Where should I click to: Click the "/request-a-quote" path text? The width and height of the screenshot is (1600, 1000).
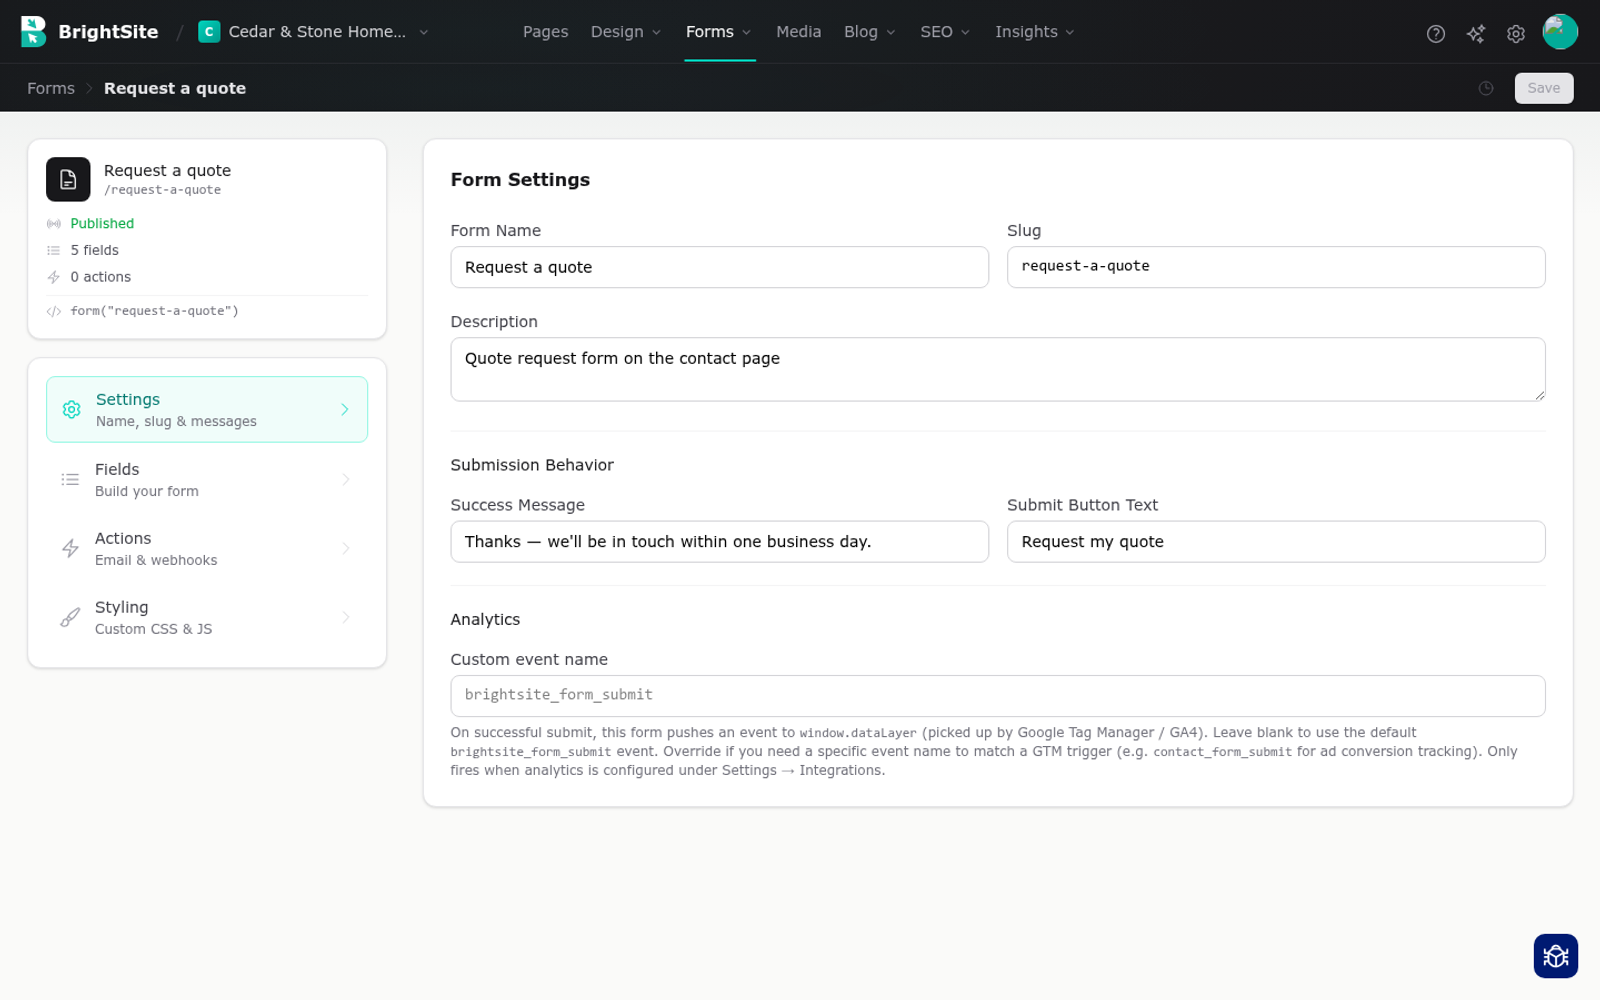pos(162,190)
